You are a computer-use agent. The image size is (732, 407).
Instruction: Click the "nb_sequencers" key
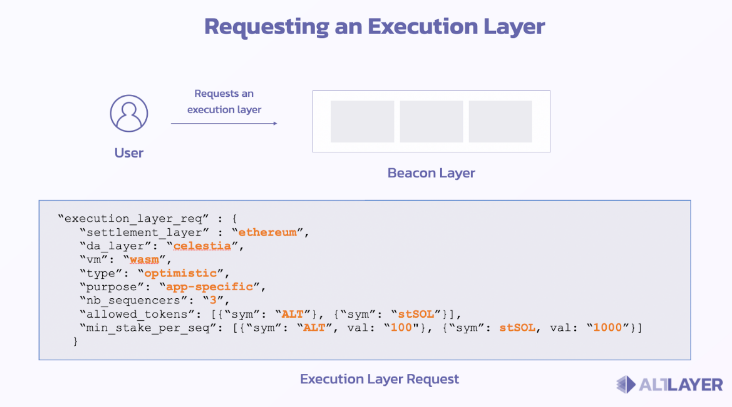(133, 300)
